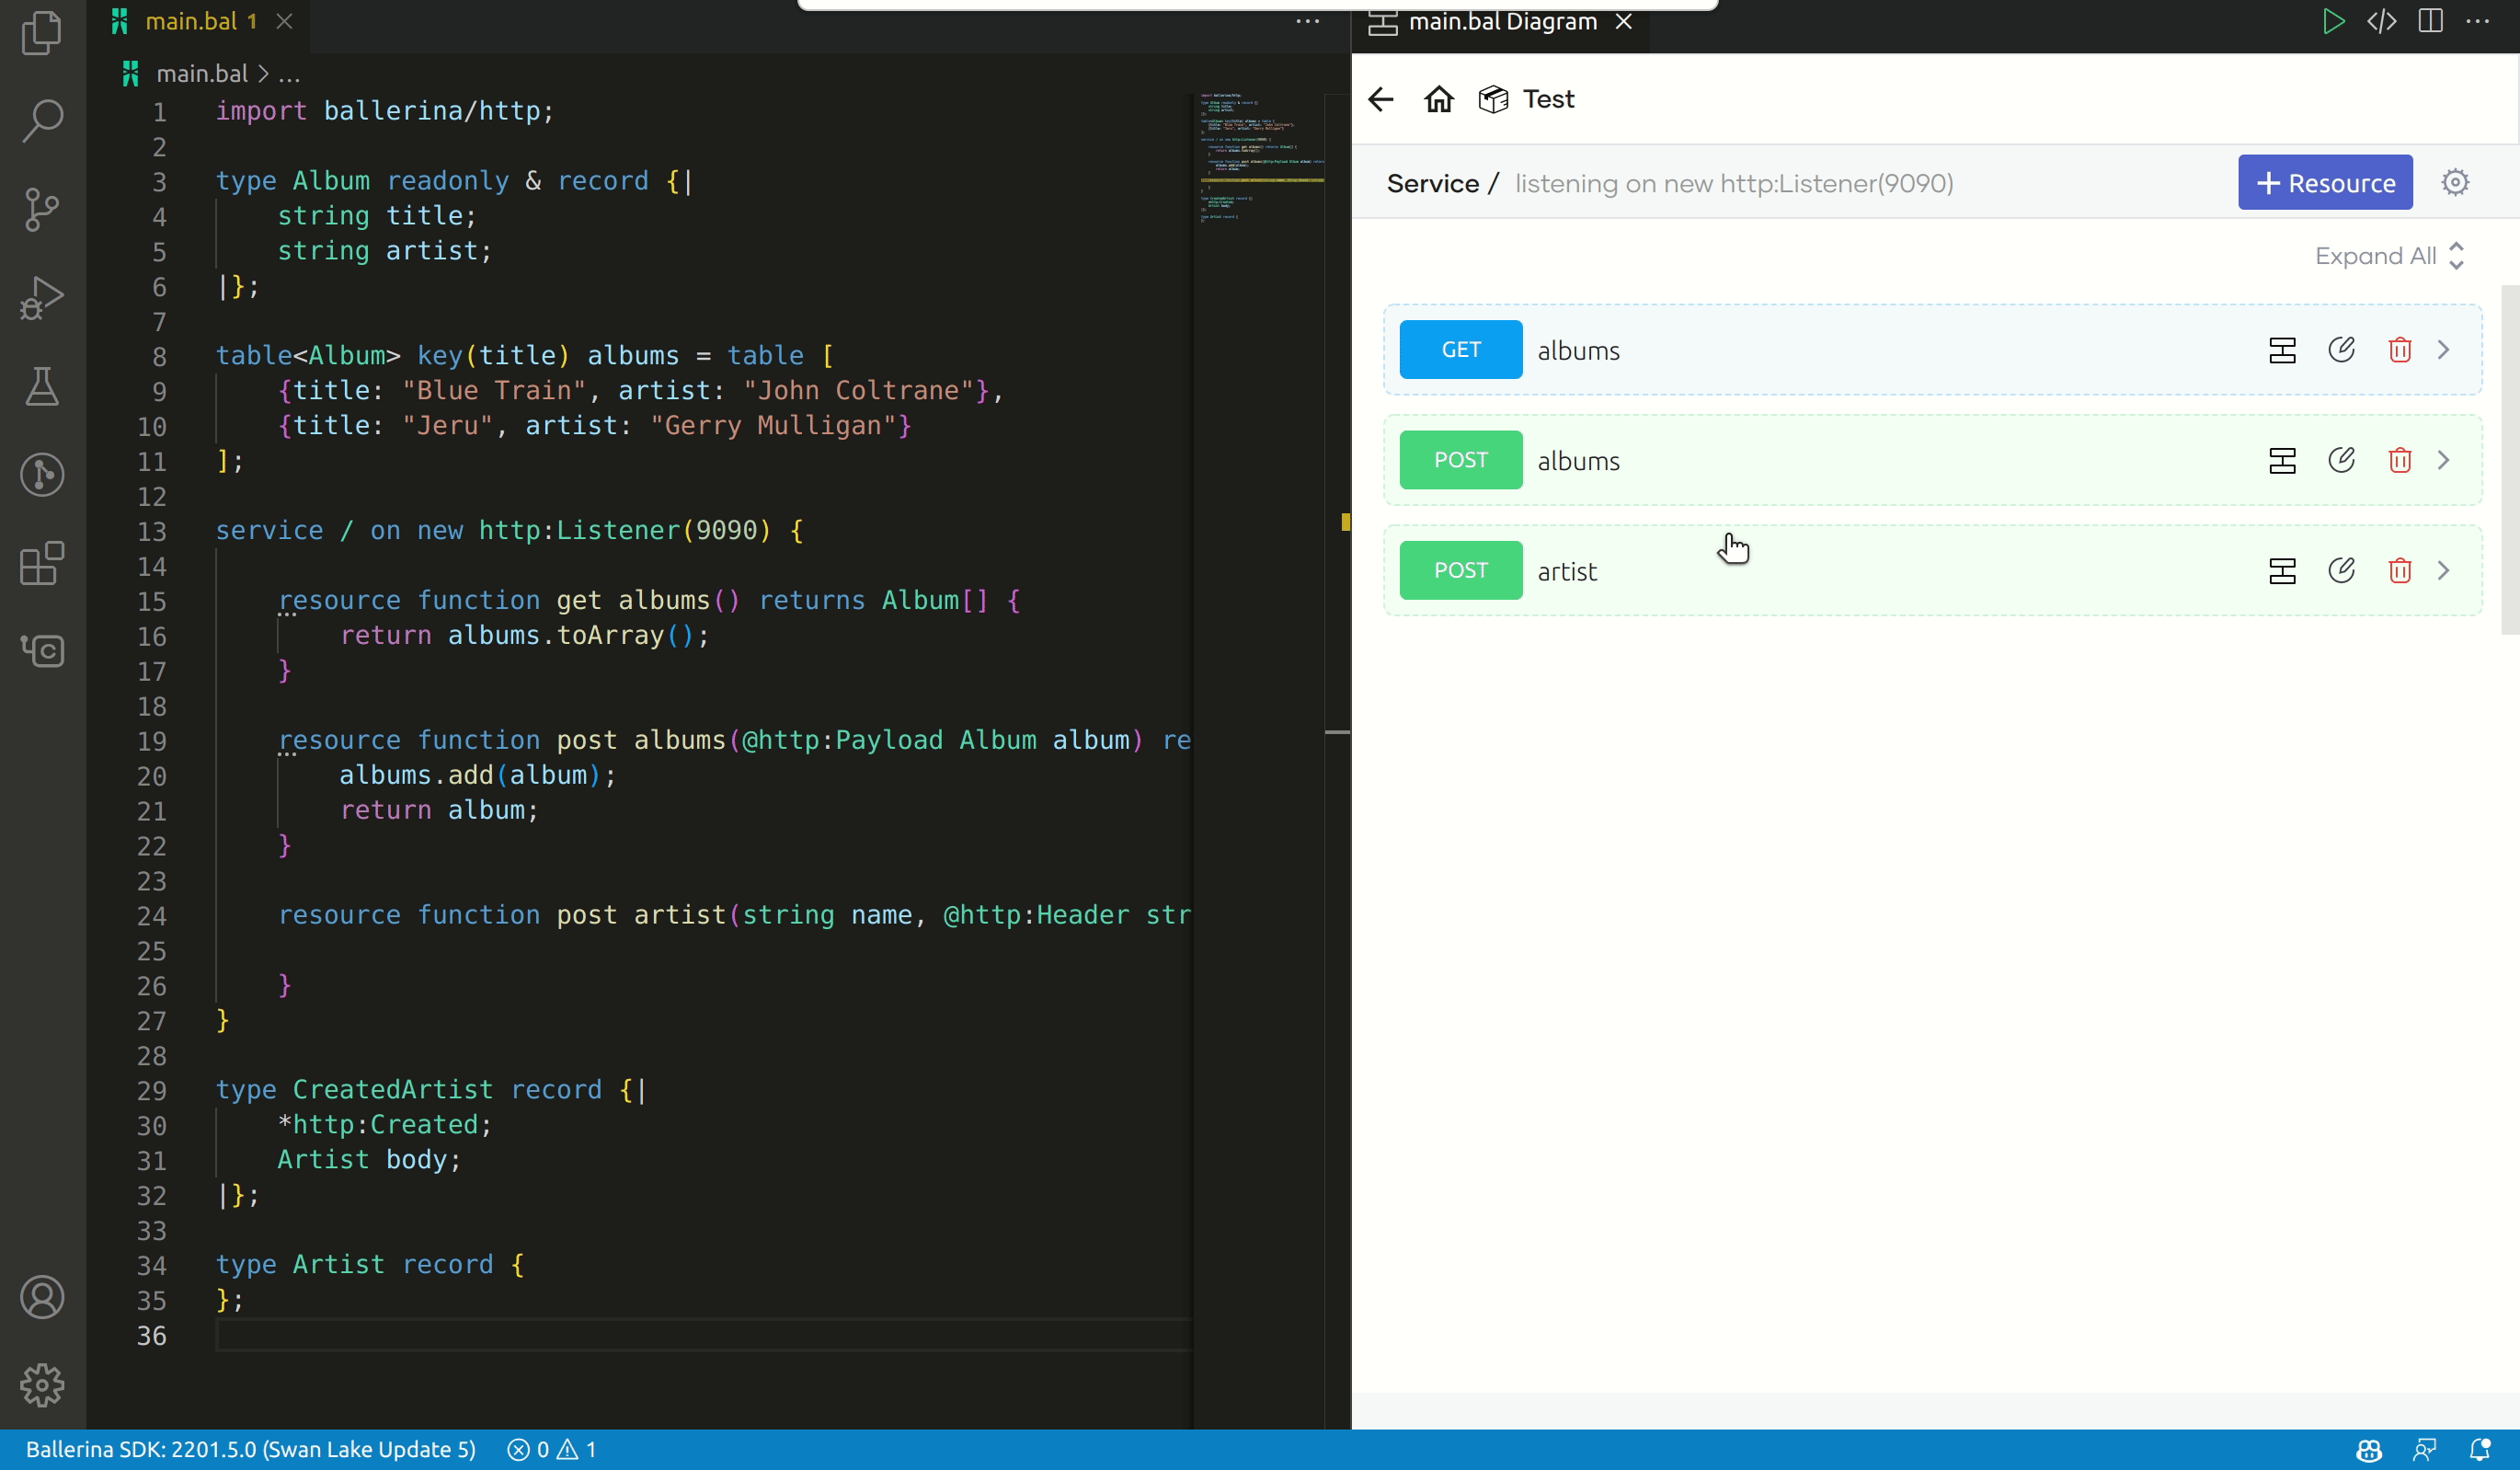
Task: Click the 'listening on new http:Listener(9090)' text
Action: point(1734,183)
